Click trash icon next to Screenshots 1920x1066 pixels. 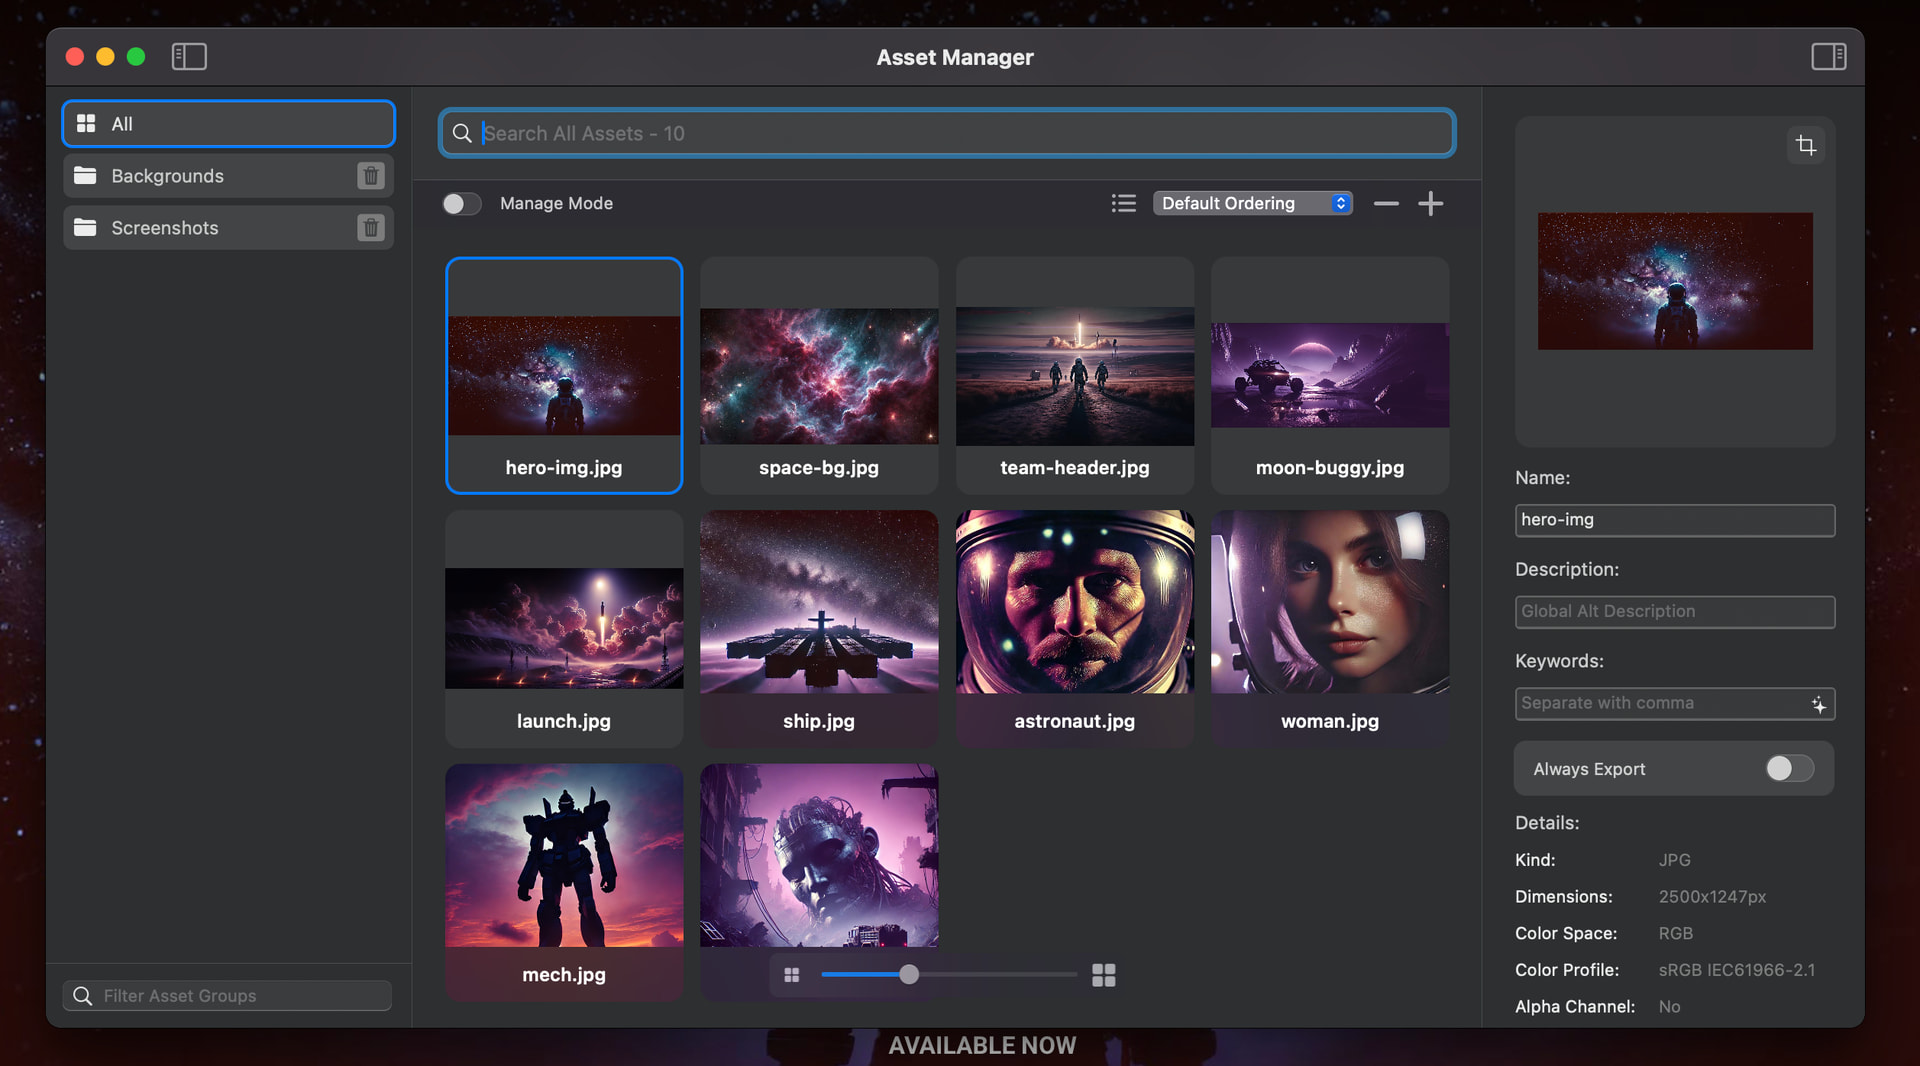click(370, 228)
